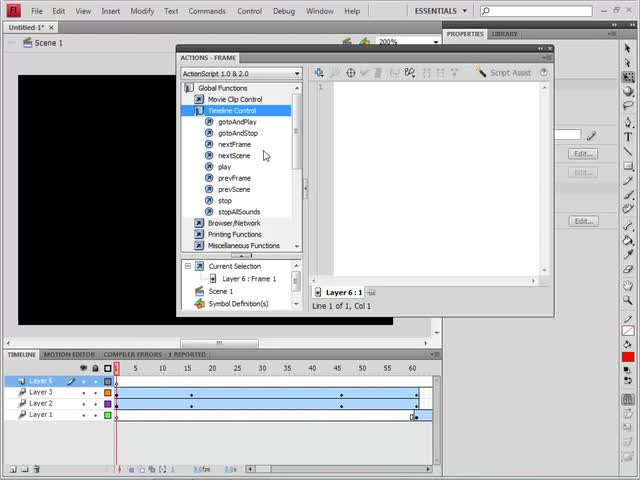Select the Hand tool
The height and width of the screenshot is (480, 640).
[x=628, y=284]
